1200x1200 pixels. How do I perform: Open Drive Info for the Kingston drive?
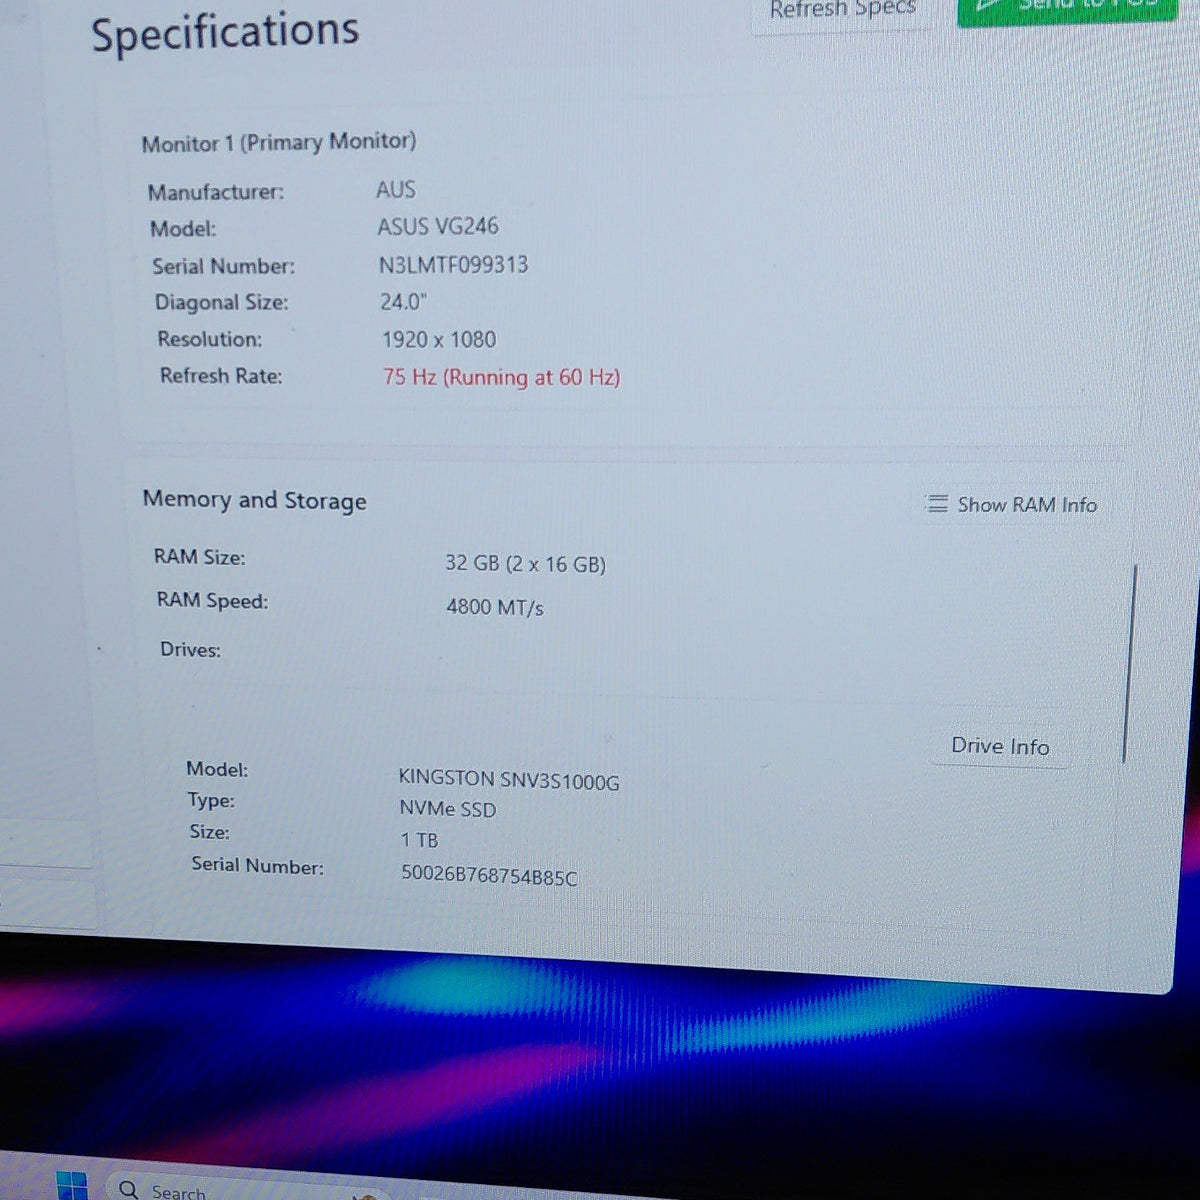tap(1000, 746)
